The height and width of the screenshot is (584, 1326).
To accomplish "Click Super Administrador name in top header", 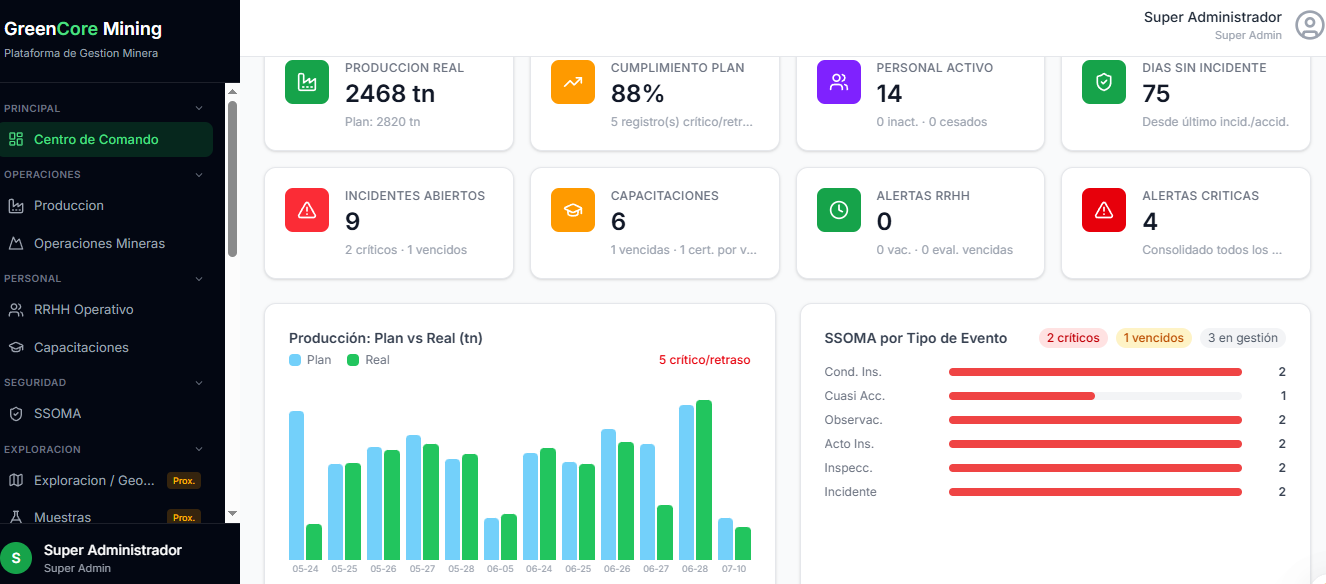I will [x=1212, y=17].
